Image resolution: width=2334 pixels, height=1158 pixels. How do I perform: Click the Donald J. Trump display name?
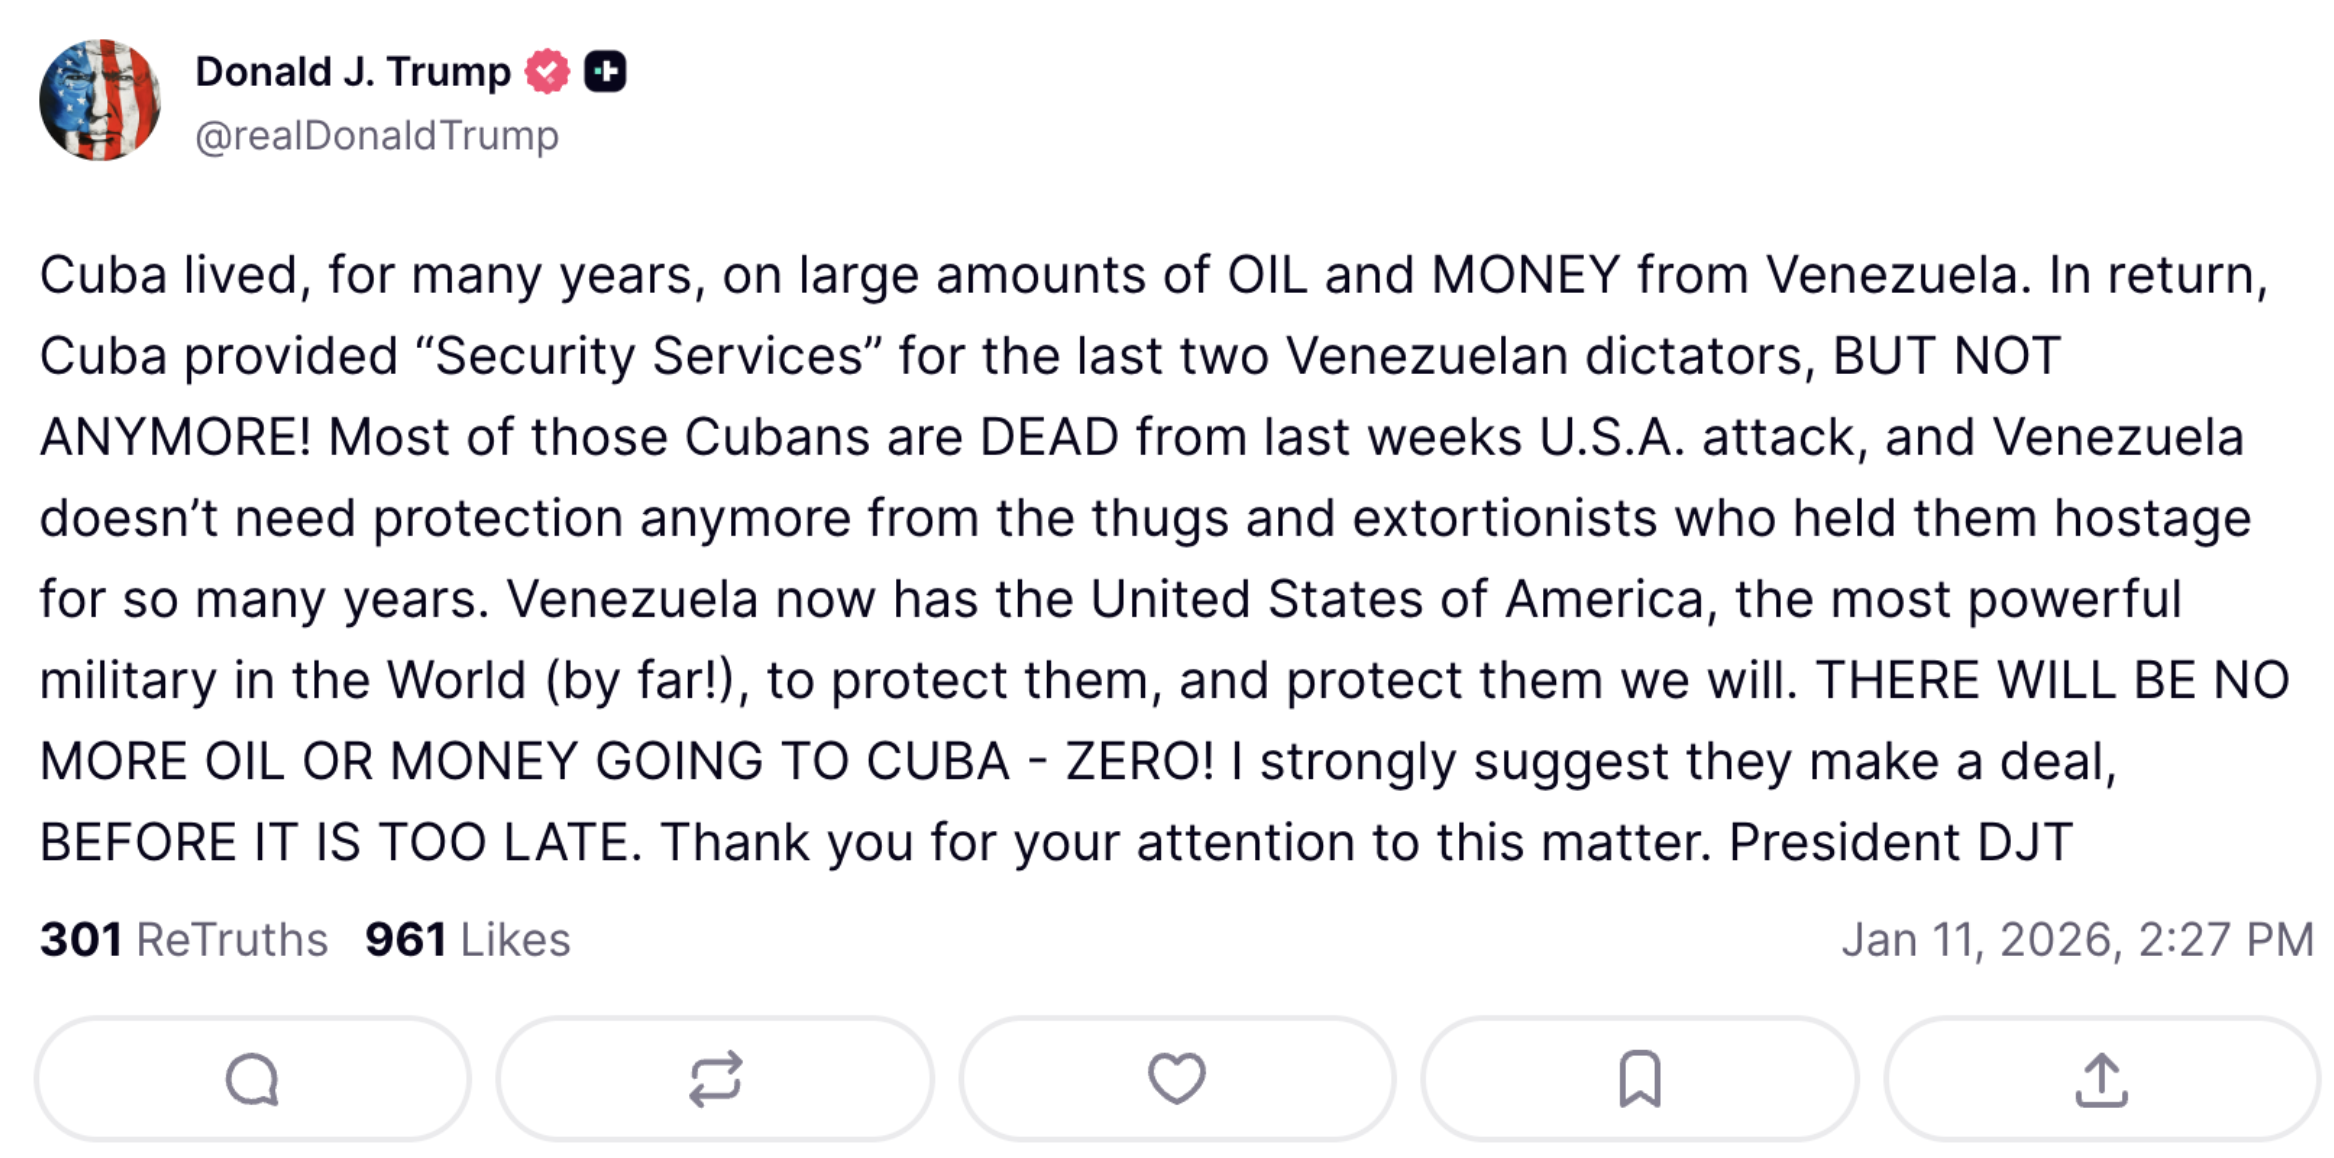(x=352, y=72)
